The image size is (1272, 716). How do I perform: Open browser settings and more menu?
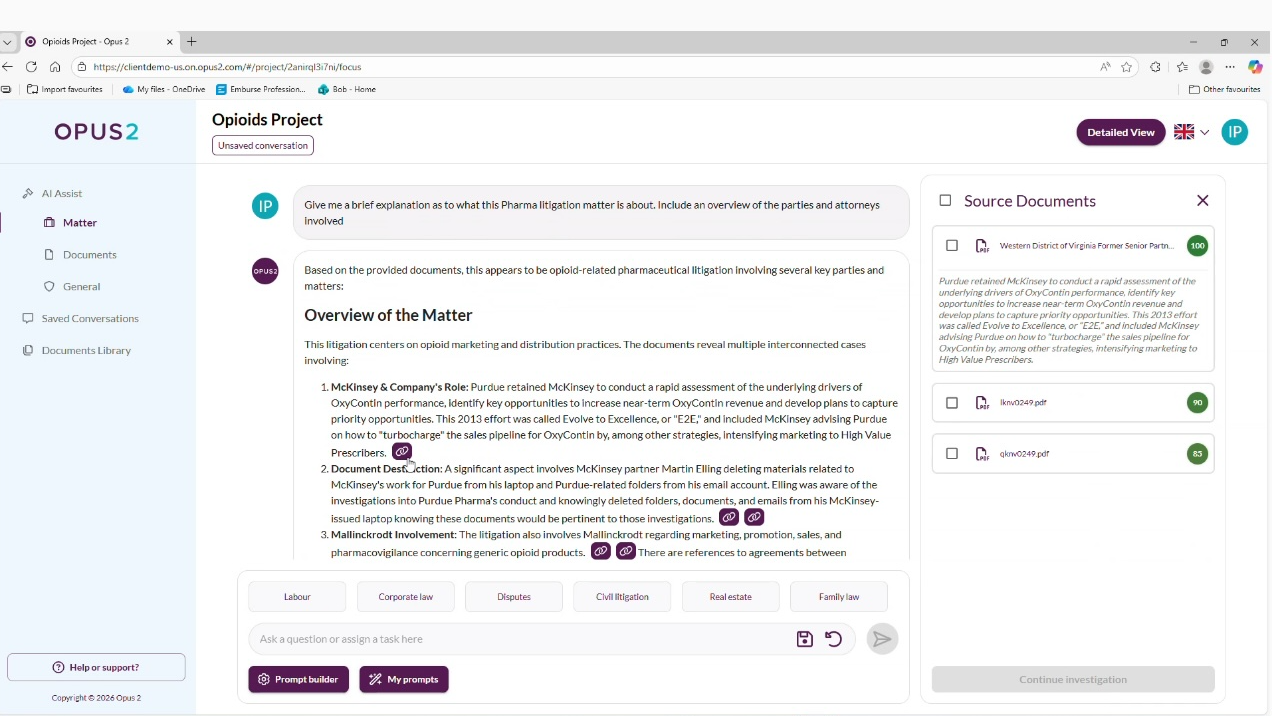[x=1230, y=67]
